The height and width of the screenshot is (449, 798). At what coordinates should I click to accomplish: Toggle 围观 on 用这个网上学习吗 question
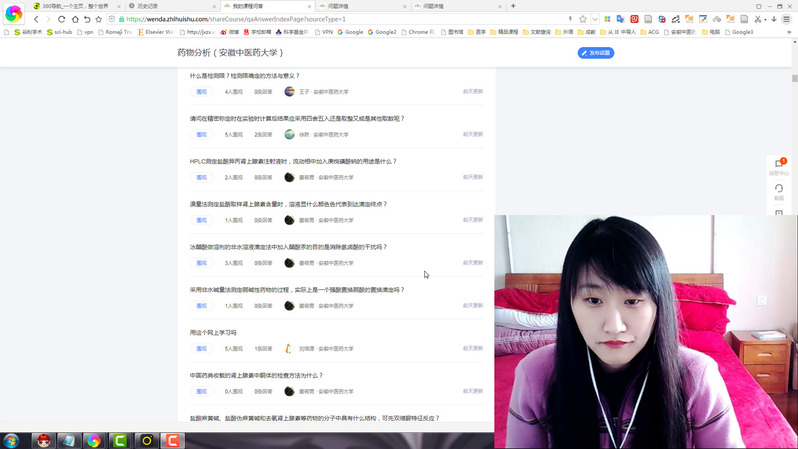[x=201, y=349]
